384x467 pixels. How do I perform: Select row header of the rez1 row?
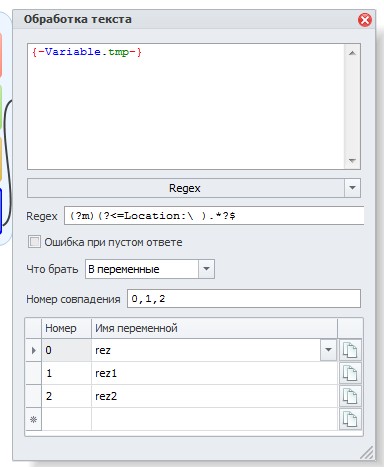pos(33,373)
